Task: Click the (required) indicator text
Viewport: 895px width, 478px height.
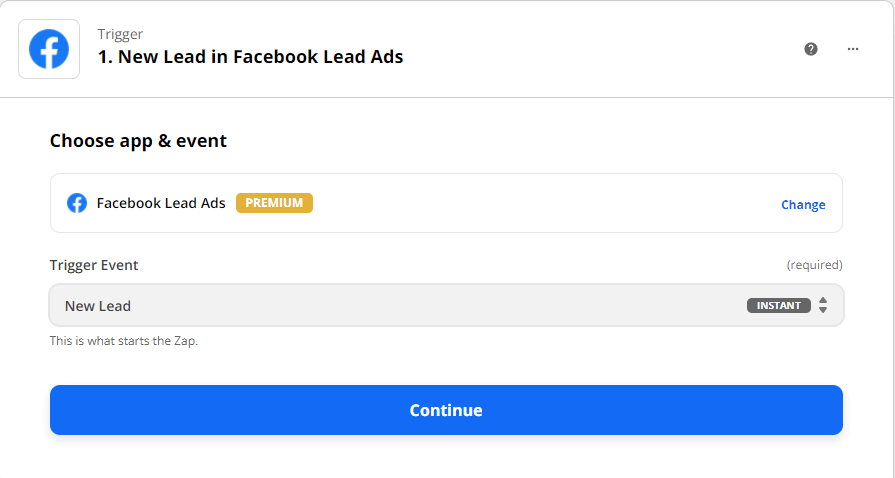Action: [814, 265]
